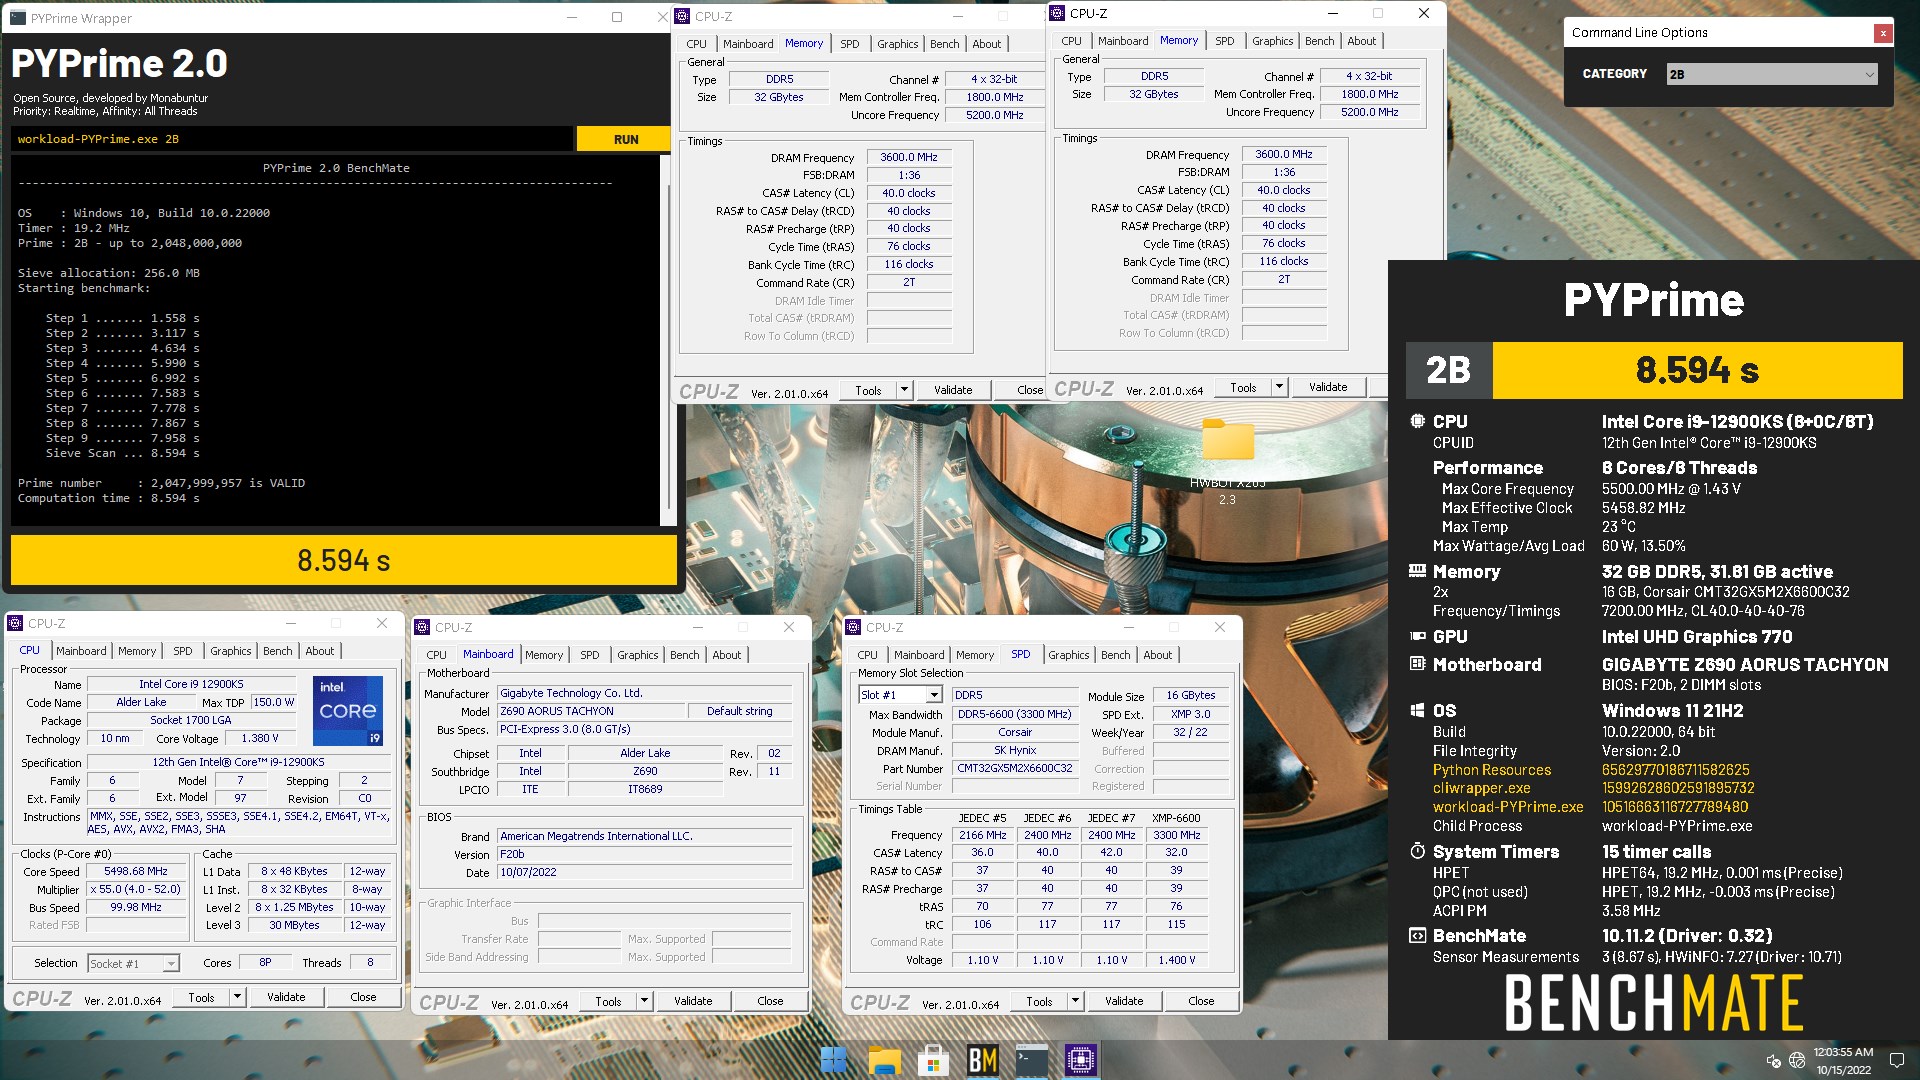
Task: Select the HWBOT x265 desktop folder
Action: (x=1228, y=461)
